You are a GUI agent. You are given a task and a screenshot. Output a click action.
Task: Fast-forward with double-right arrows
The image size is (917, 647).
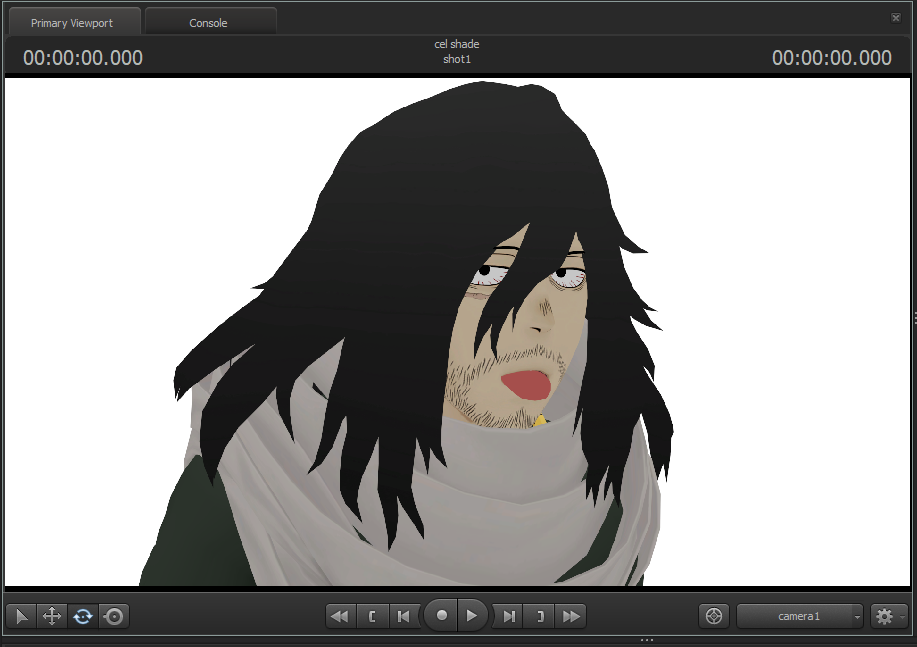tap(571, 616)
